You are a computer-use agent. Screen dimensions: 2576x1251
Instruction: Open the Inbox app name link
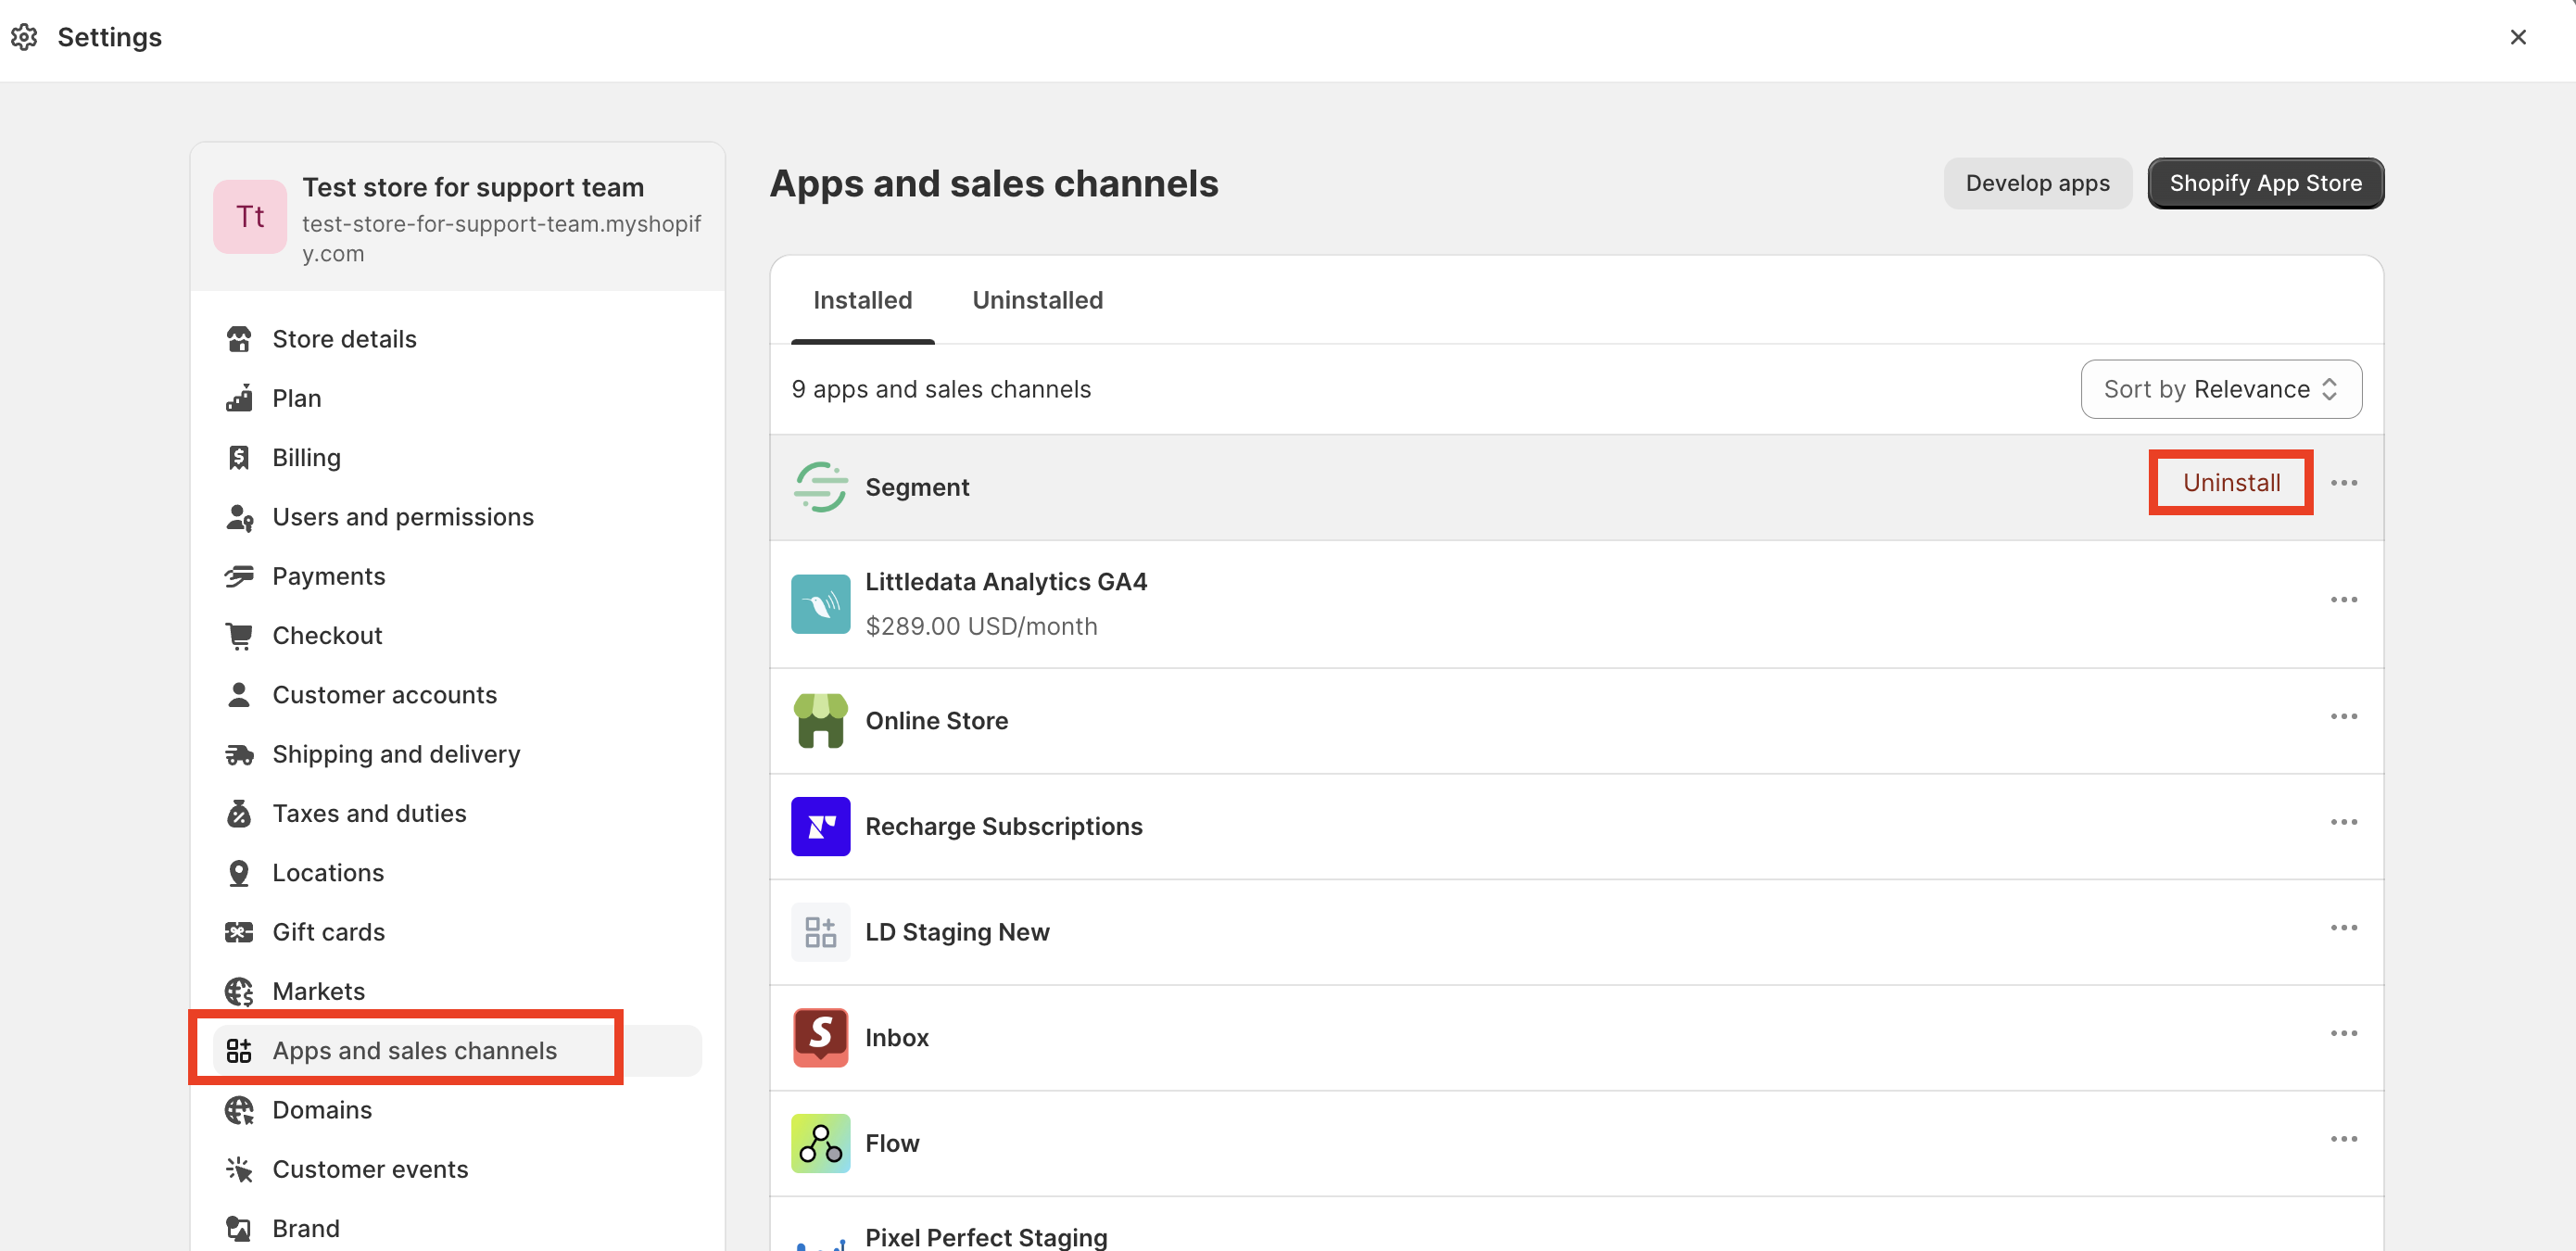897,1037
